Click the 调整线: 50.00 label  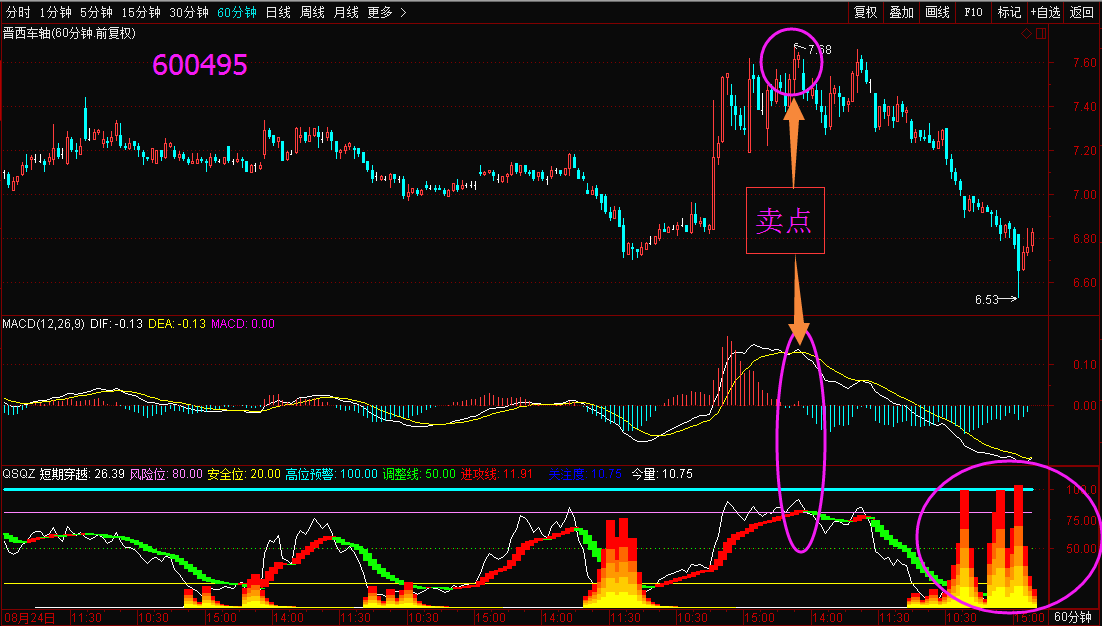(x=420, y=474)
